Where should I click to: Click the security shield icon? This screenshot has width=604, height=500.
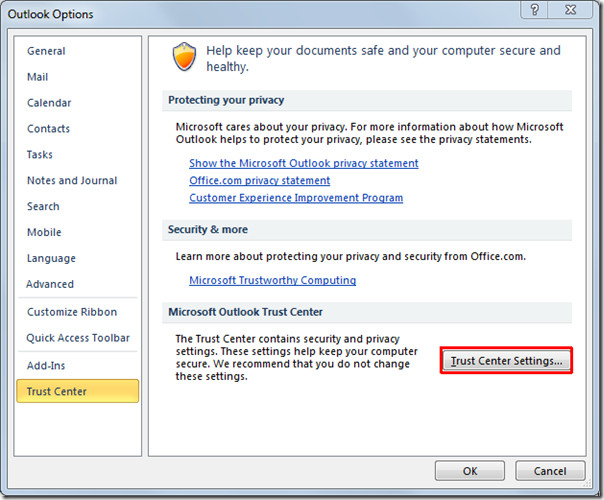click(x=184, y=57)
